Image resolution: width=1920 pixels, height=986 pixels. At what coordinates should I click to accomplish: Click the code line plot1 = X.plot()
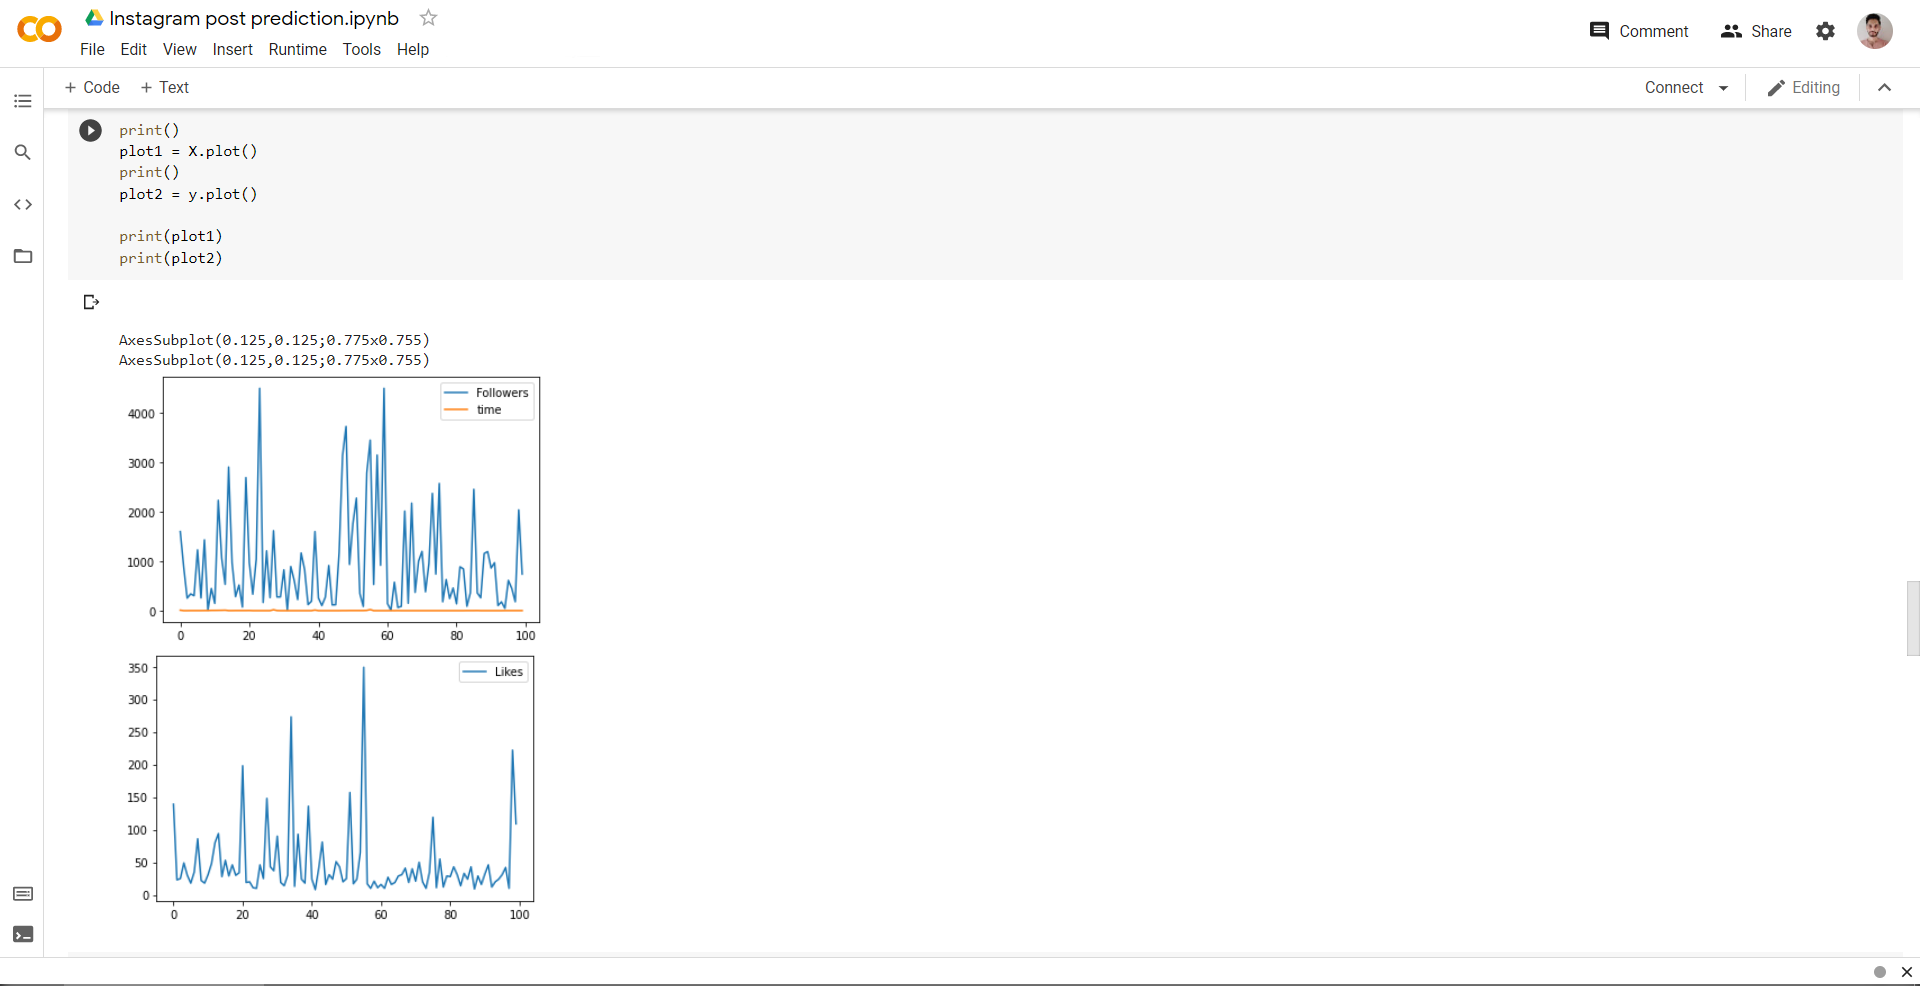click(188, 151)
